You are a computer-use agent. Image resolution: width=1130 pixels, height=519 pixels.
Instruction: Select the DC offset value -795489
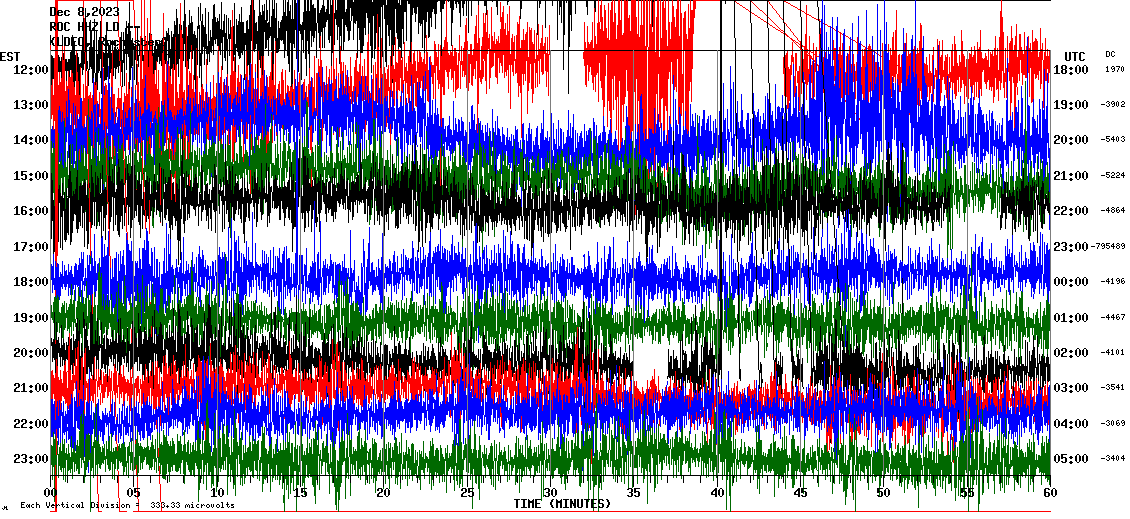click(1110, 247)
